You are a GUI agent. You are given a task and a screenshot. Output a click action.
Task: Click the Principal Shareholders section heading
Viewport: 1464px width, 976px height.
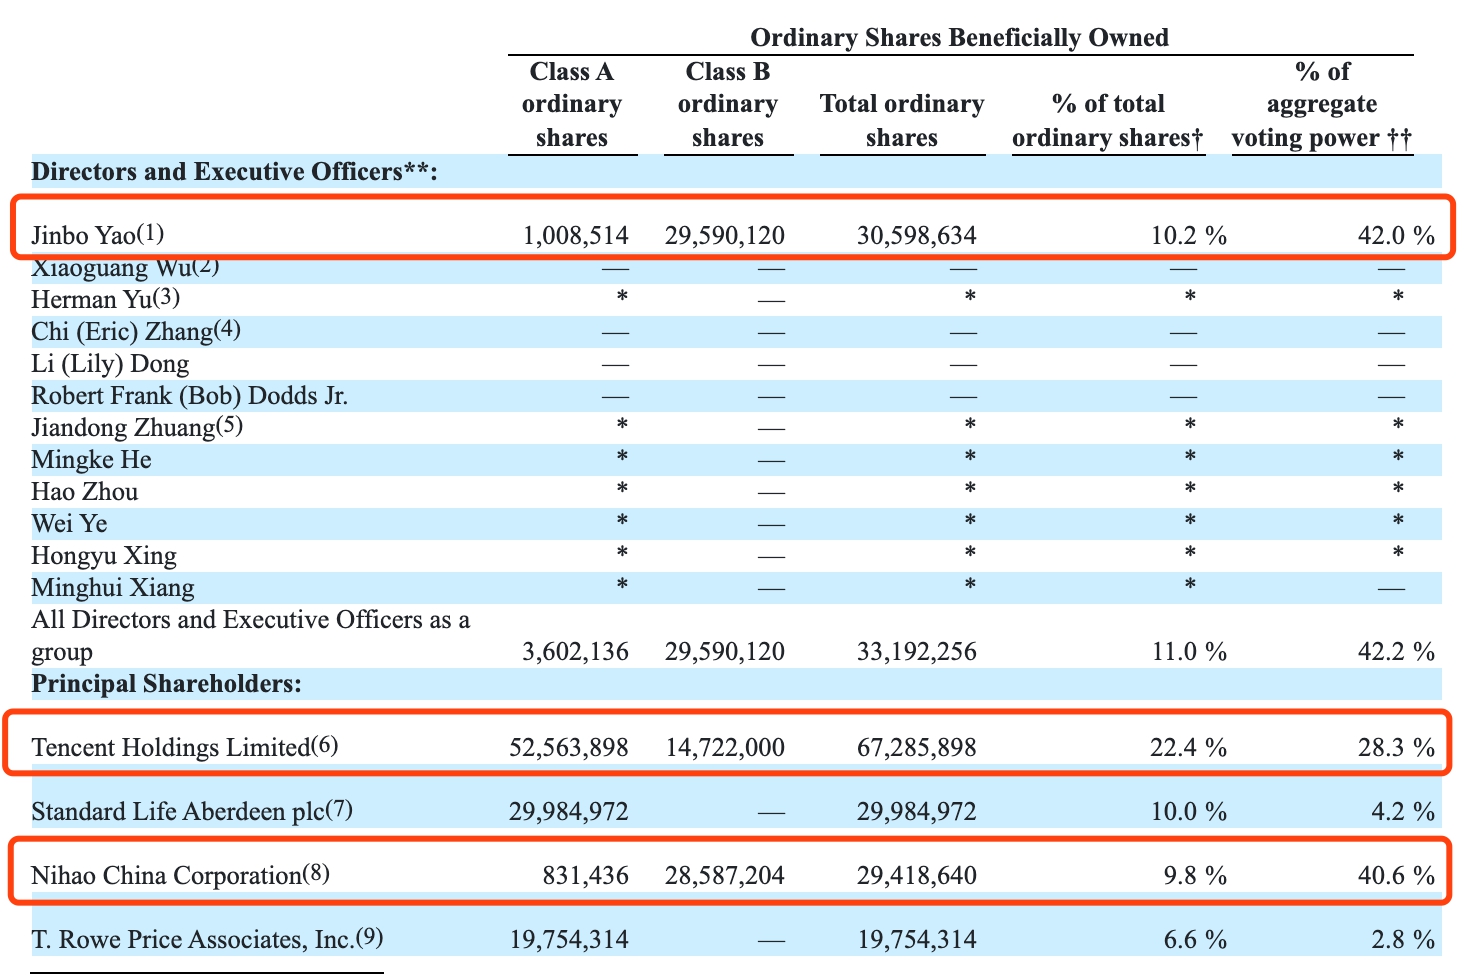(x=166, y=684)
